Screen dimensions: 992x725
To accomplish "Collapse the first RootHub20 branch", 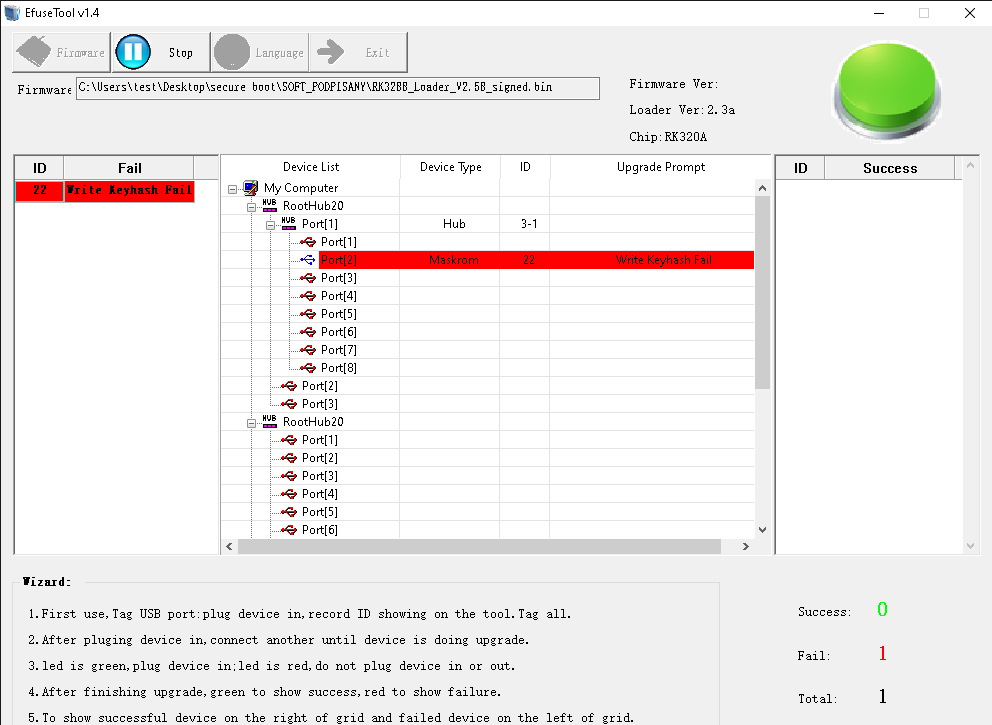I will click(x=249, y=205).
